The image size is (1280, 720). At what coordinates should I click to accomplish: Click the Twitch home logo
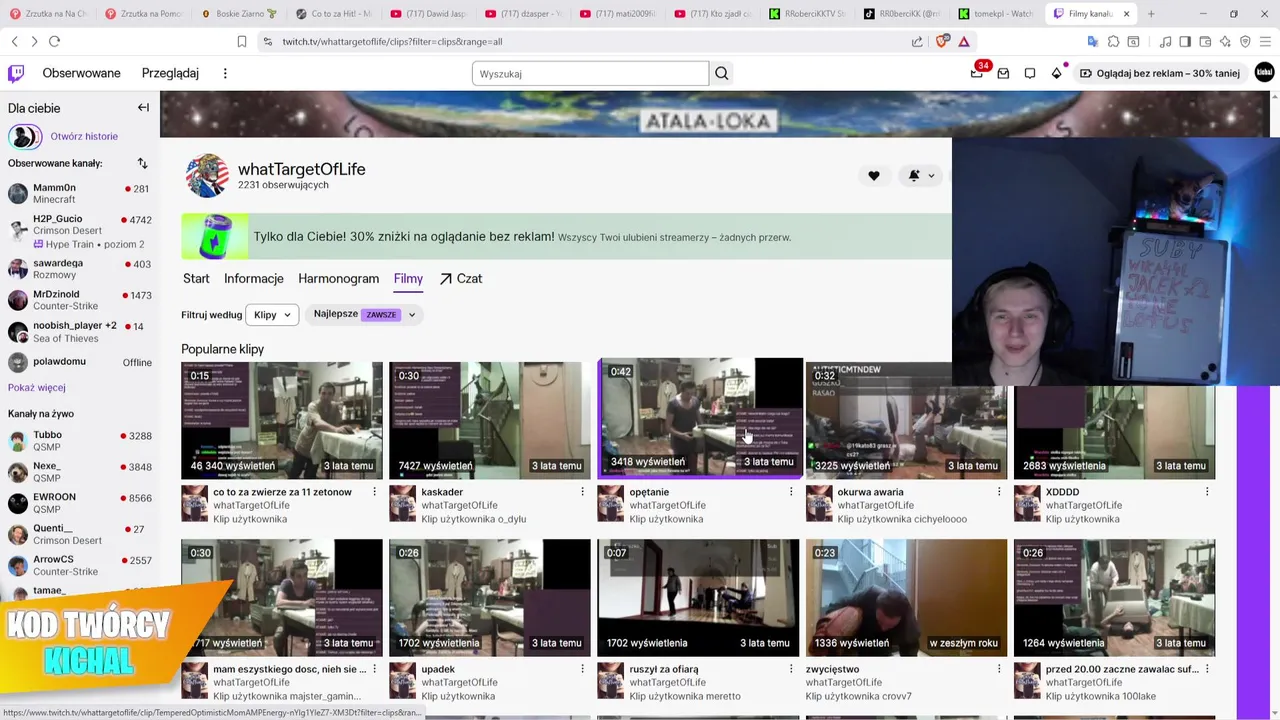pyautogui.click(x=16, y=73)
